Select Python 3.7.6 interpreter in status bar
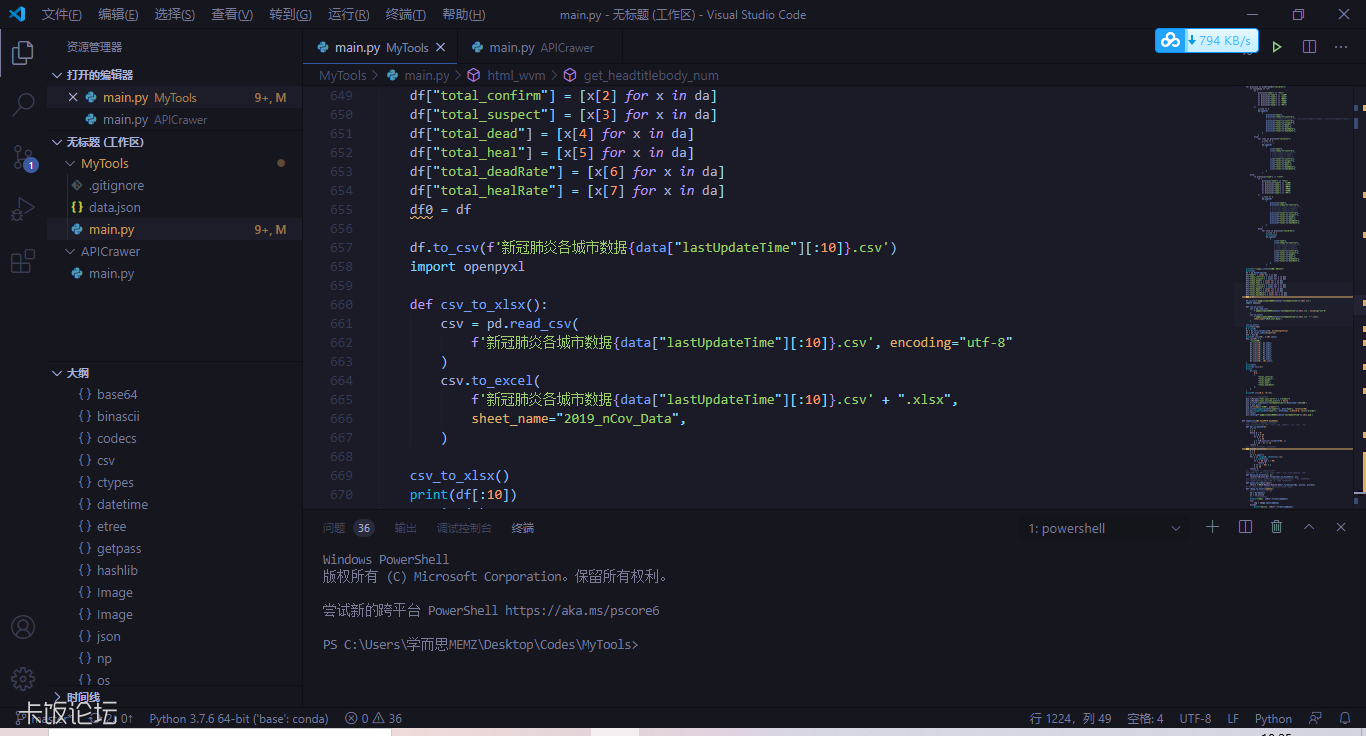This screenshot has height=736, width=1366. coord(239,718)
